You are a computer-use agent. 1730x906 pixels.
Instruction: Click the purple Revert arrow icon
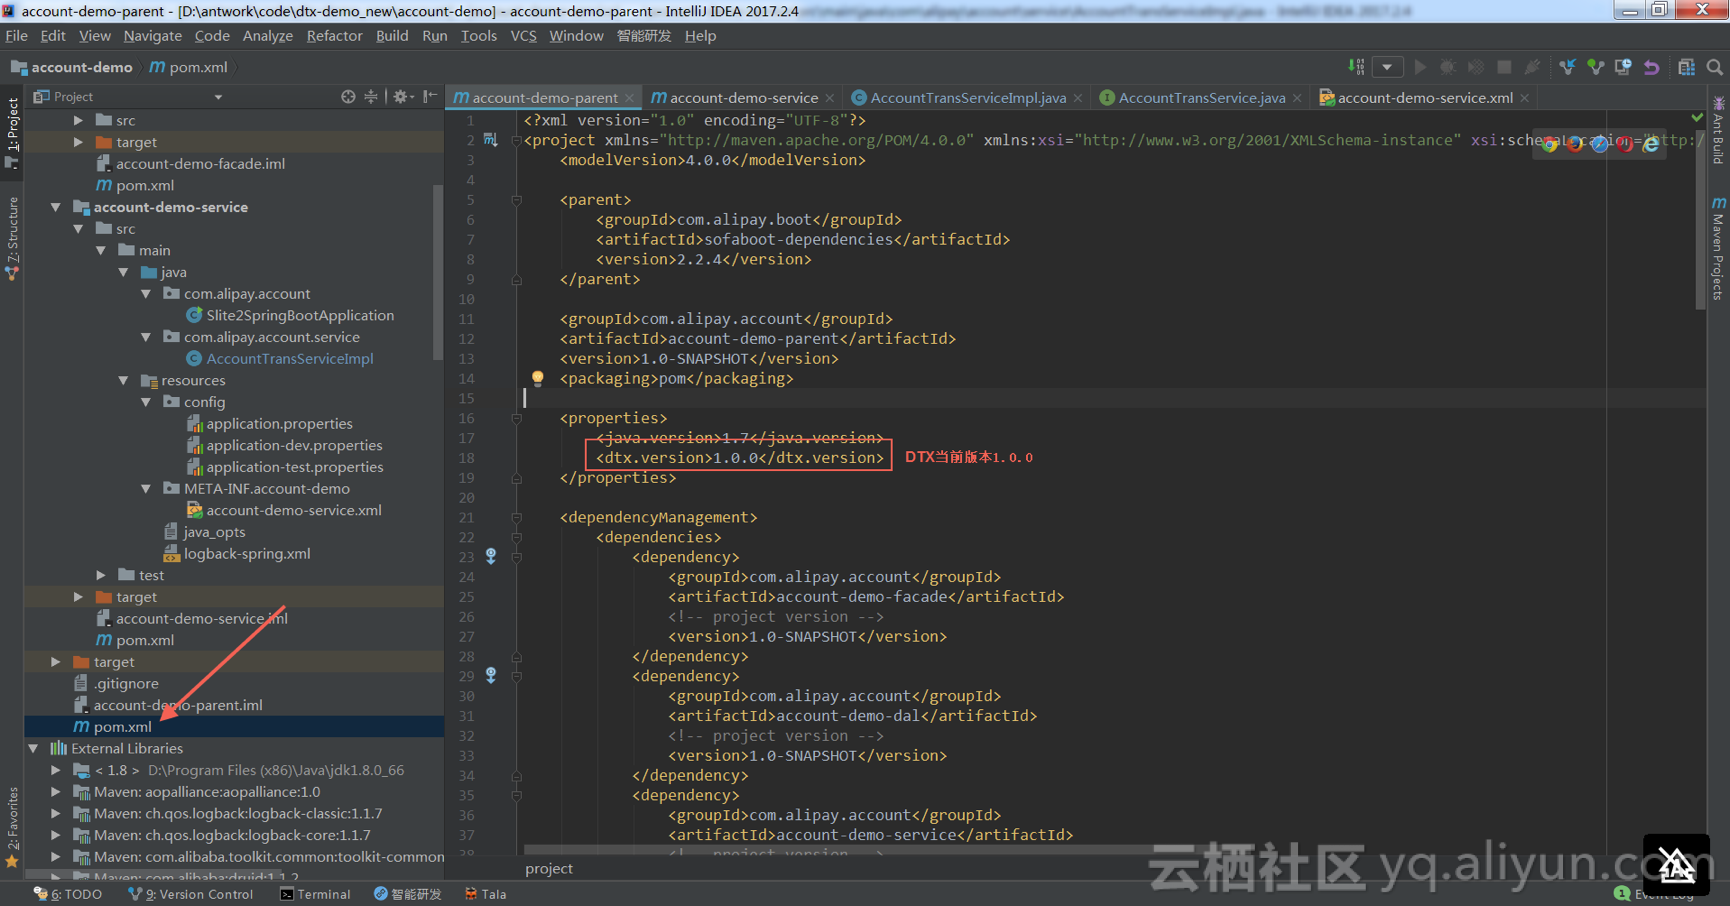(x=1651, y=67)
